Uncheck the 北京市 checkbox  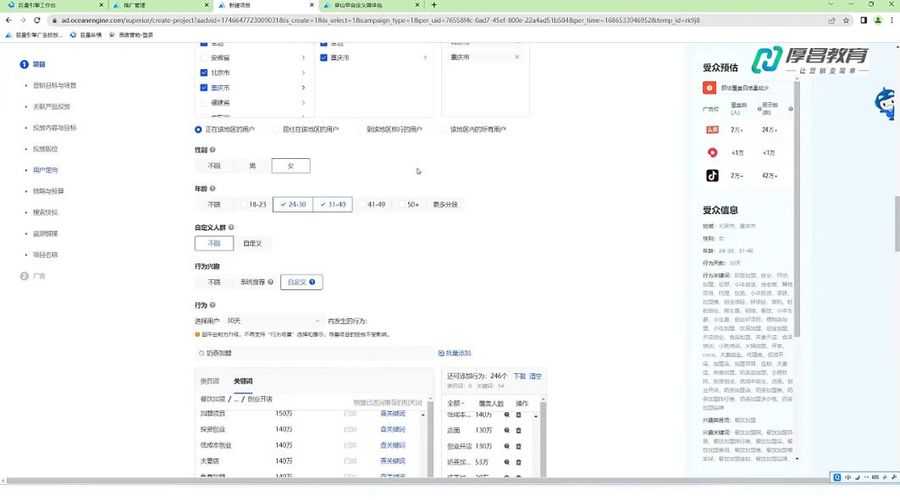click(204, 72)
